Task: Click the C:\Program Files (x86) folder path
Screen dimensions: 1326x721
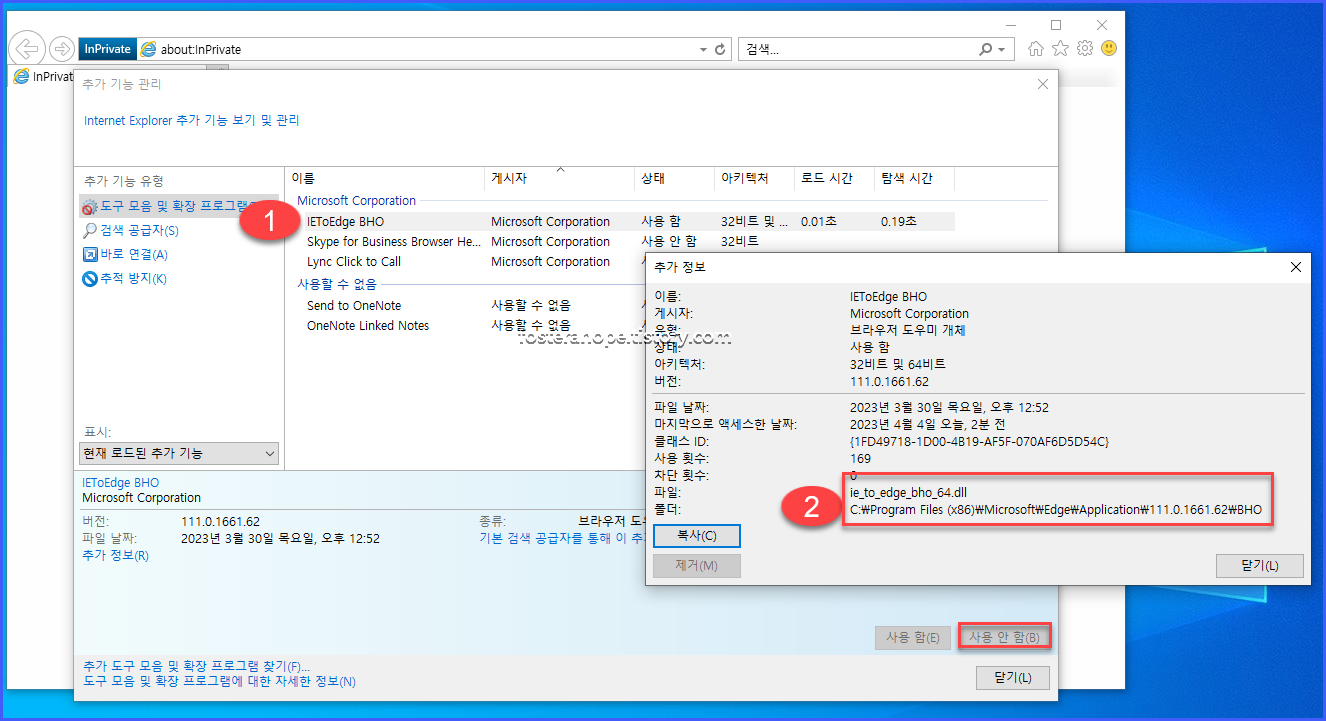Action: [x=1056, y=510]
